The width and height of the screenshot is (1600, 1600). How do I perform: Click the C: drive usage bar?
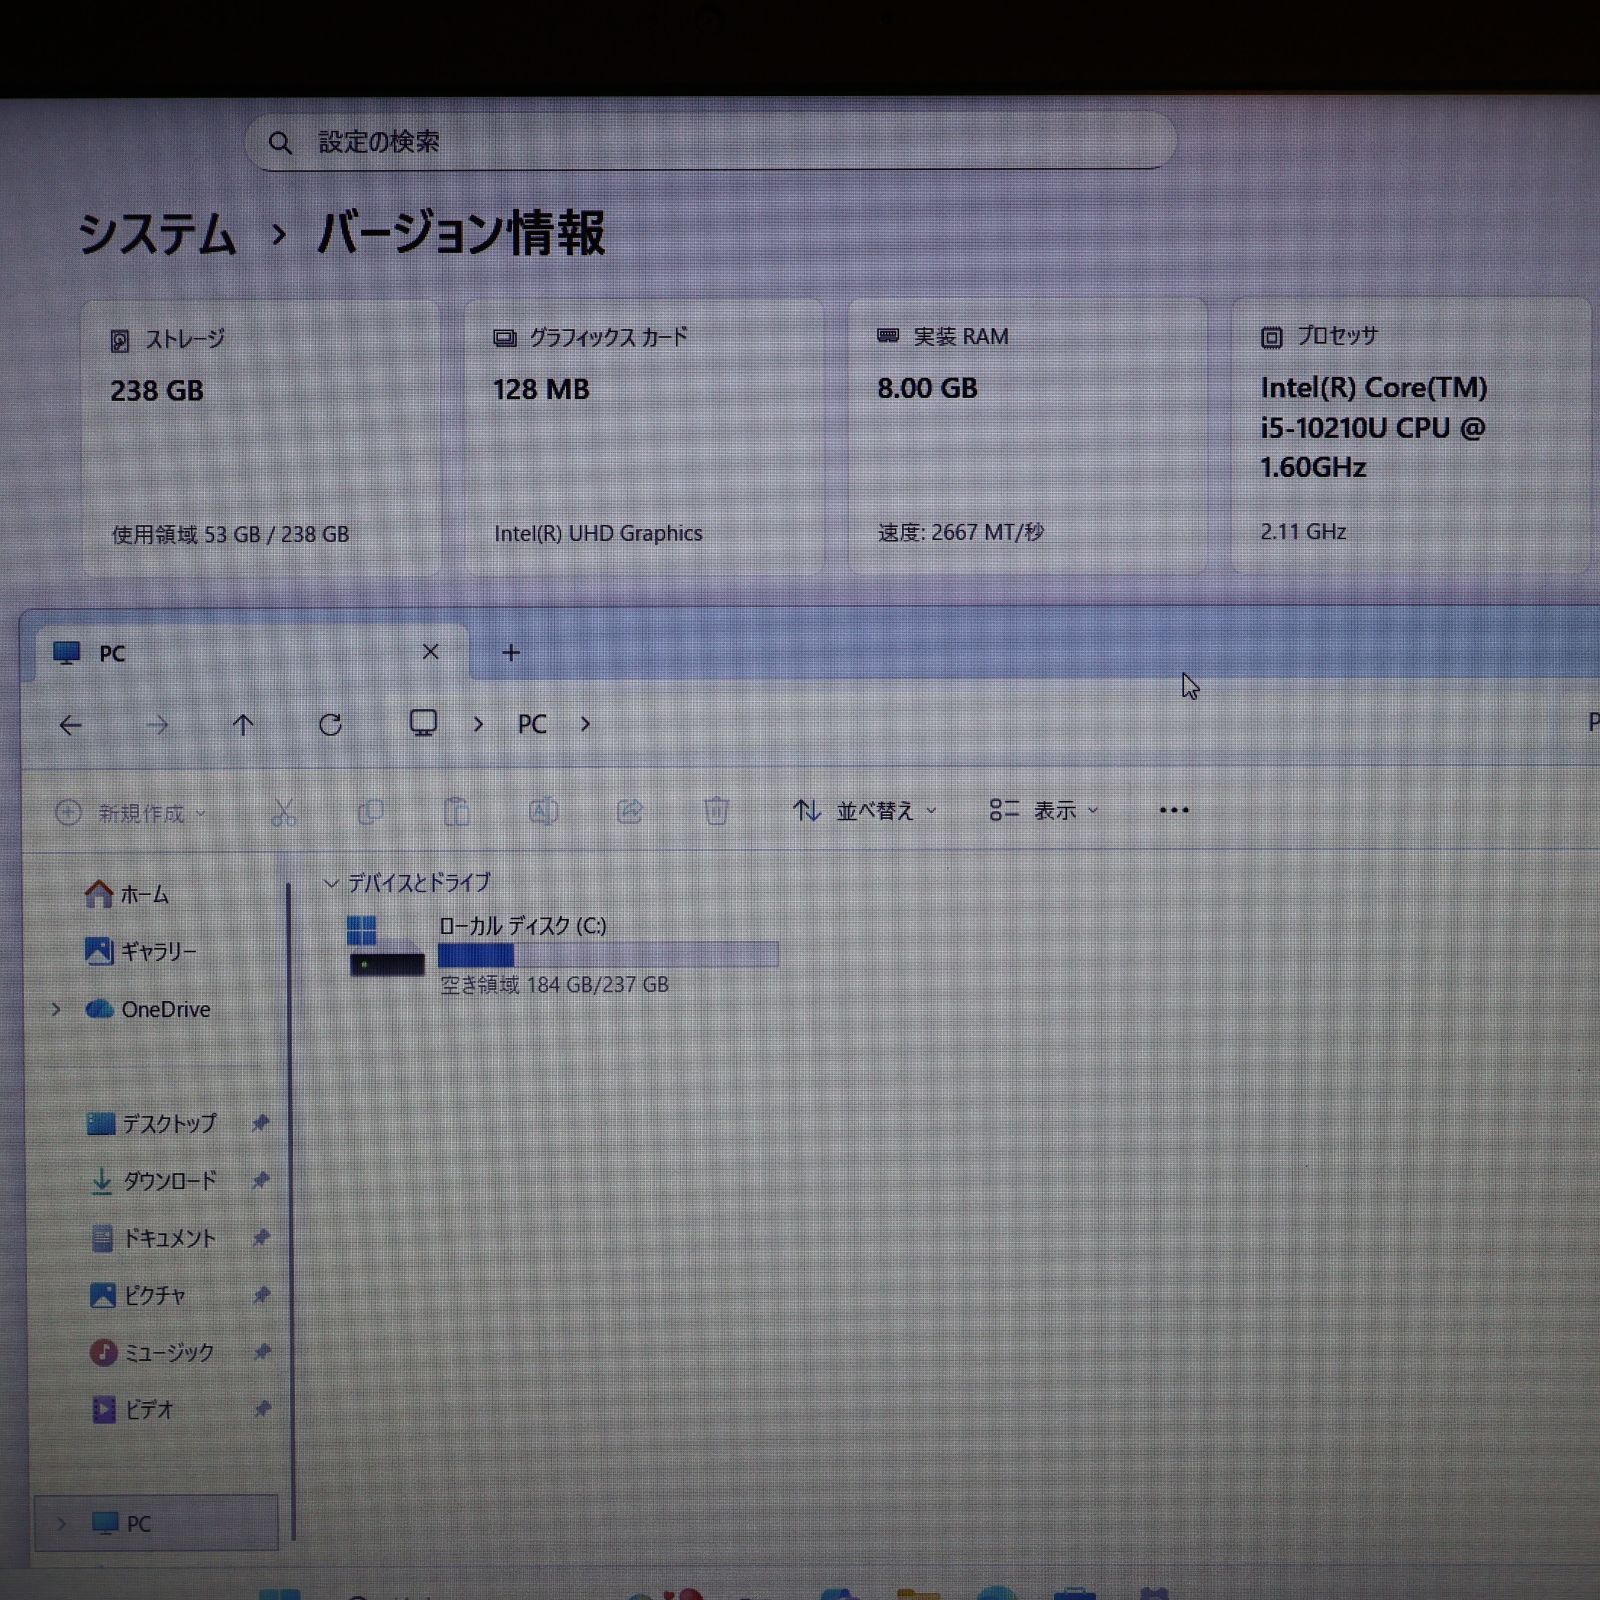click(x=608, y=955)
